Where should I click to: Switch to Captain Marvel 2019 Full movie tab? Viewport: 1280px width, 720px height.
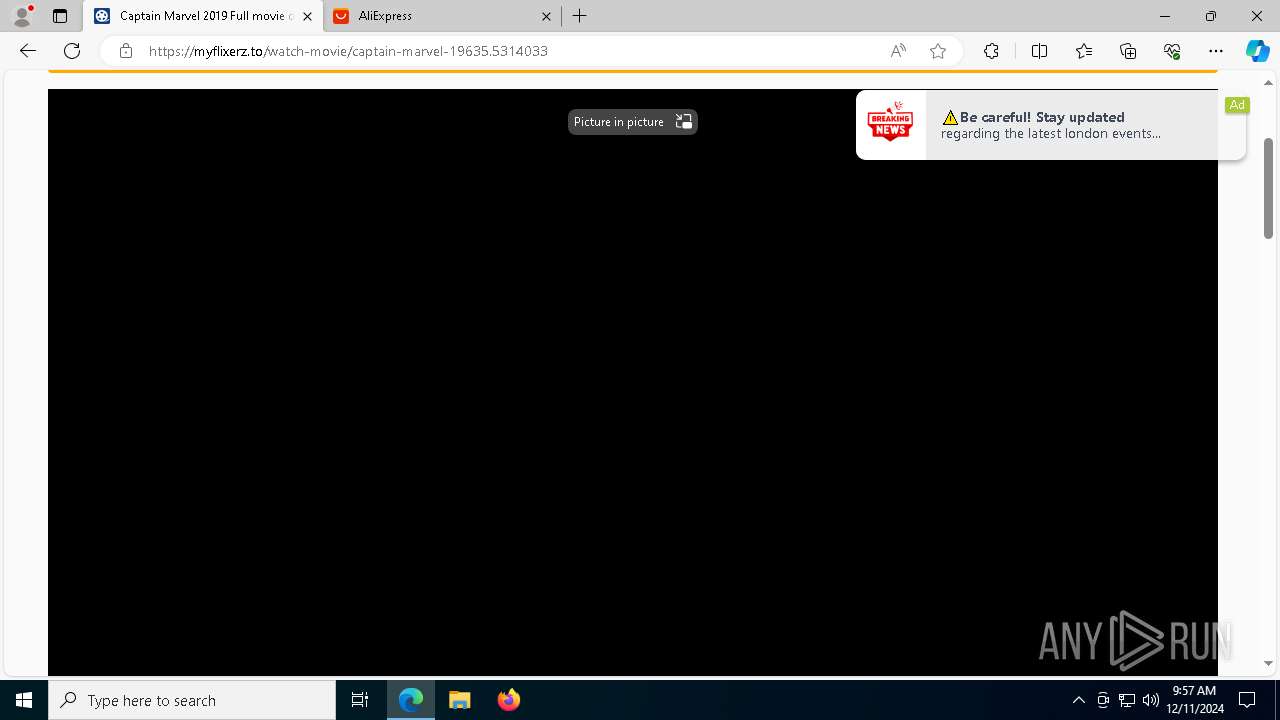click(x=203, y=16)
